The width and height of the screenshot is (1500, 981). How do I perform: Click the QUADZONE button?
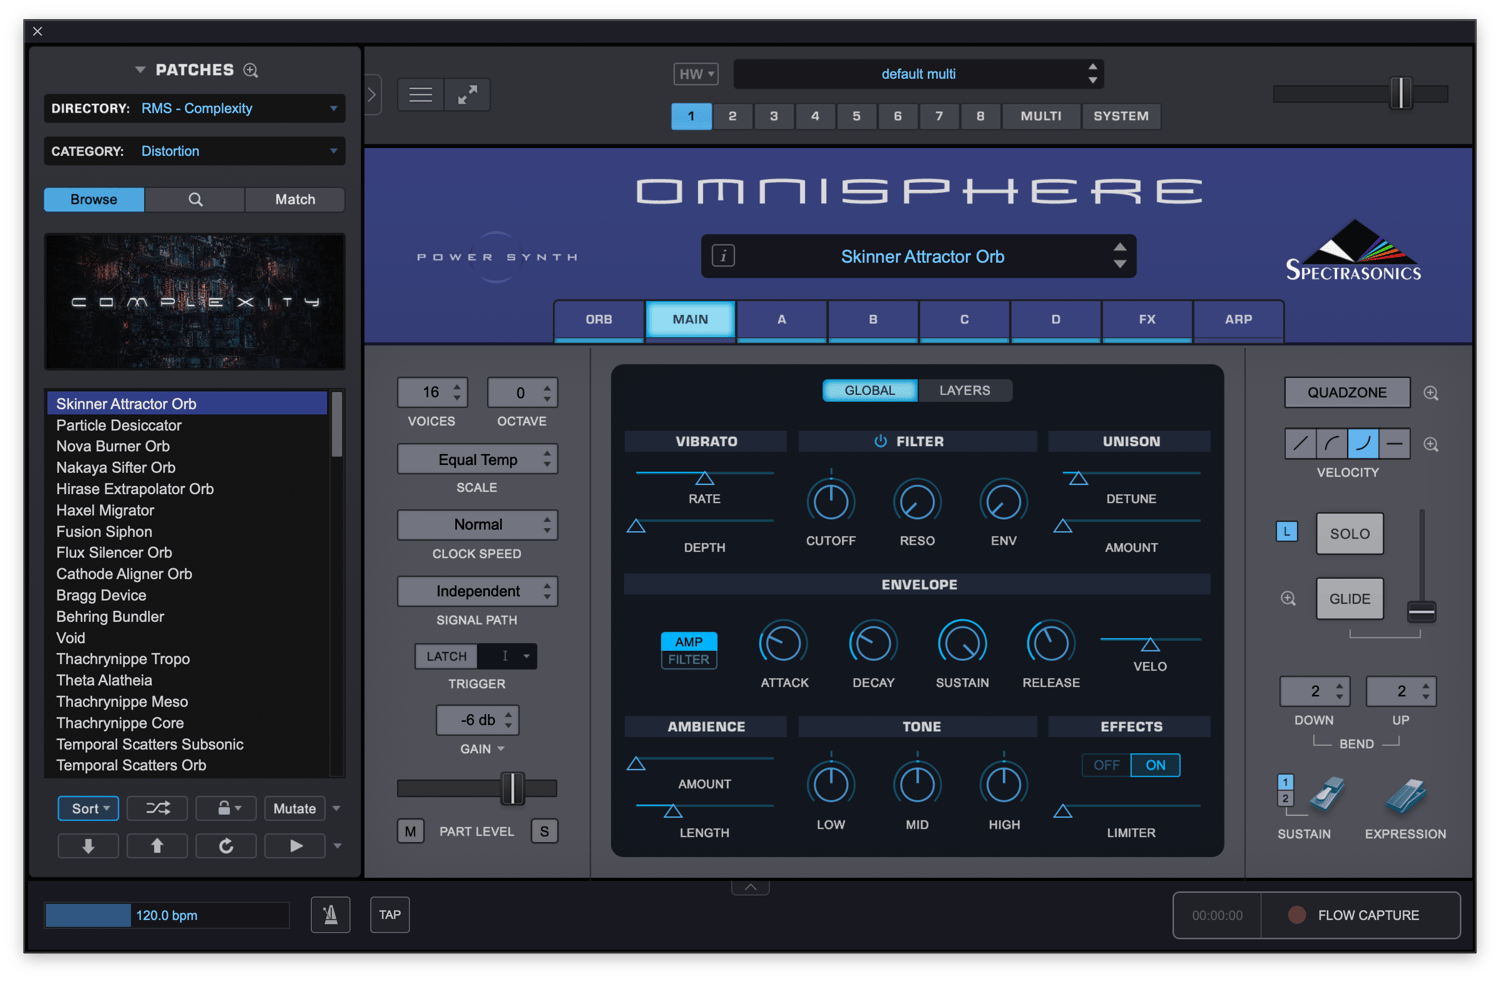pyautogui.click(x=1347, y=392)
